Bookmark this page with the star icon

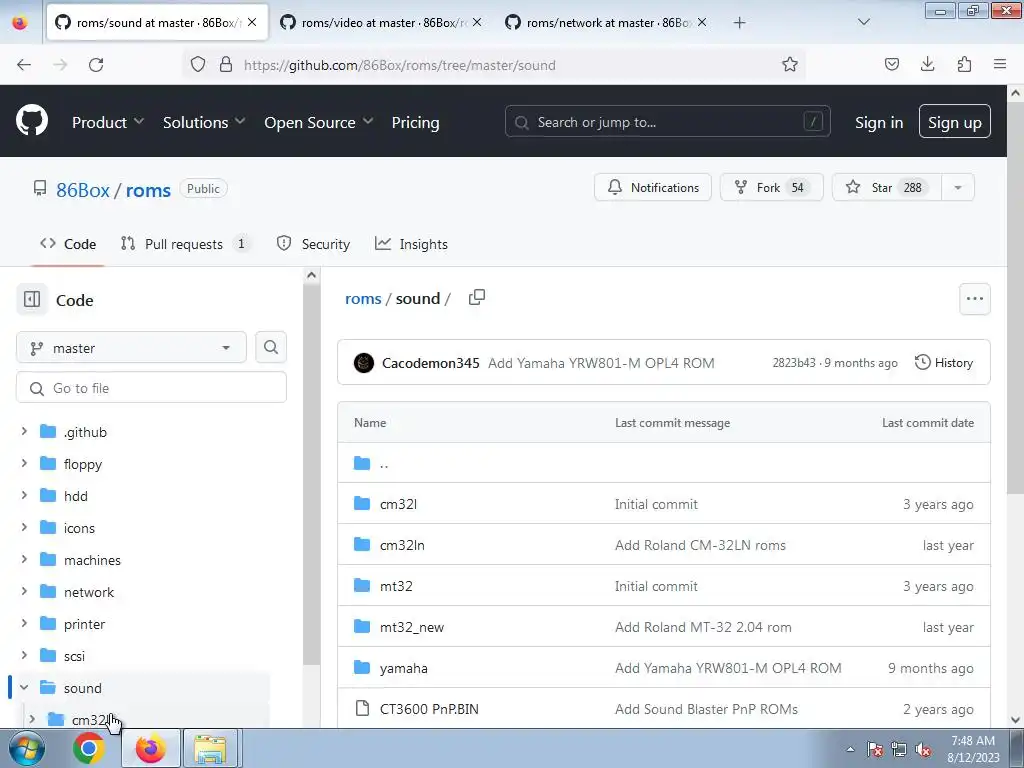coord(790,65)
